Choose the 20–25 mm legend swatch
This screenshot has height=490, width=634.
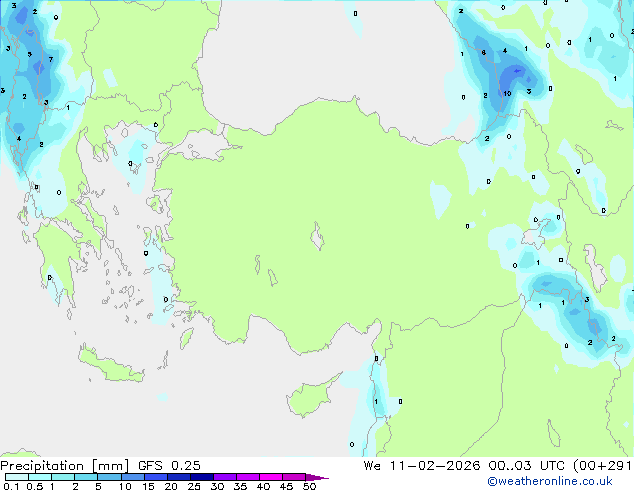tap(178, 477)
